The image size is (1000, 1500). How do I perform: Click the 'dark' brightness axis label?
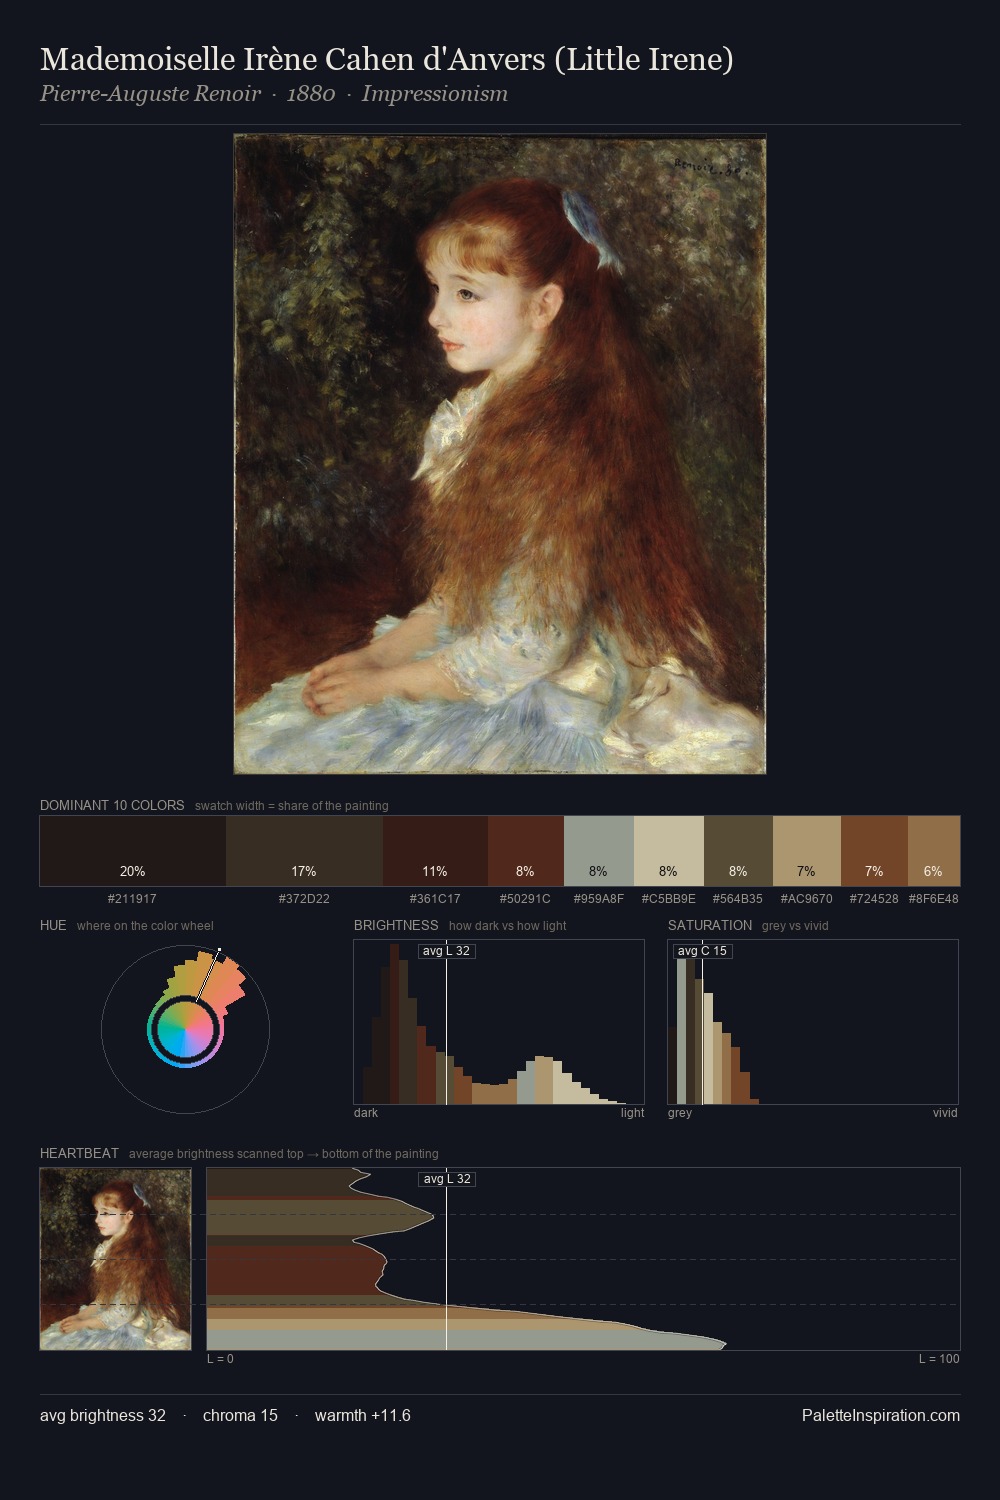tap(366, 1113)
